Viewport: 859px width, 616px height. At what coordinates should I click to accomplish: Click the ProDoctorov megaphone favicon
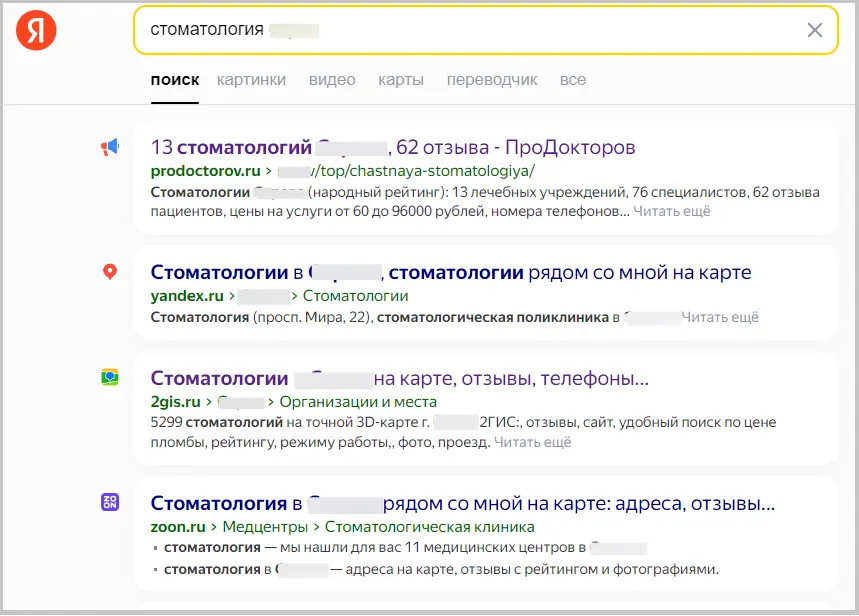tap(110, 146)
